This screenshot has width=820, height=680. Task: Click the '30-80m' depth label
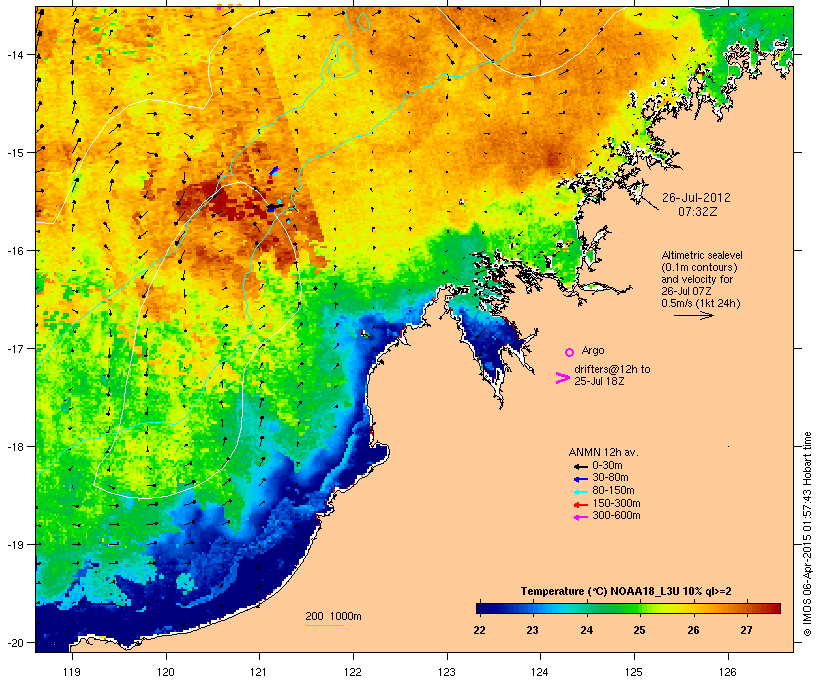point(610,478)
